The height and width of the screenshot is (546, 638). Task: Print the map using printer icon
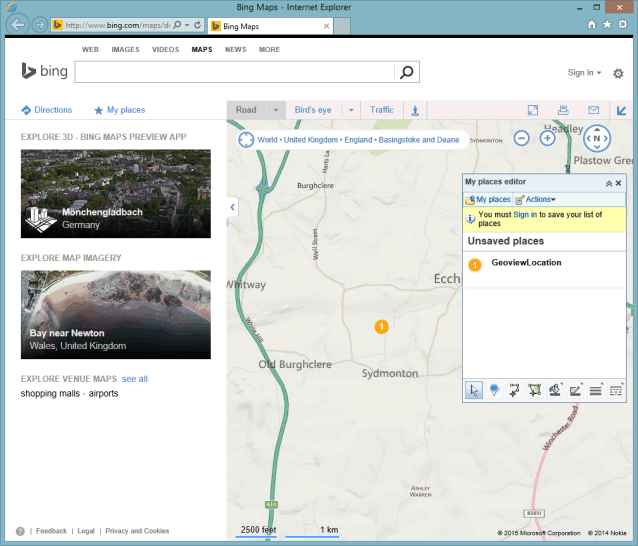click(x=563, y=110)
